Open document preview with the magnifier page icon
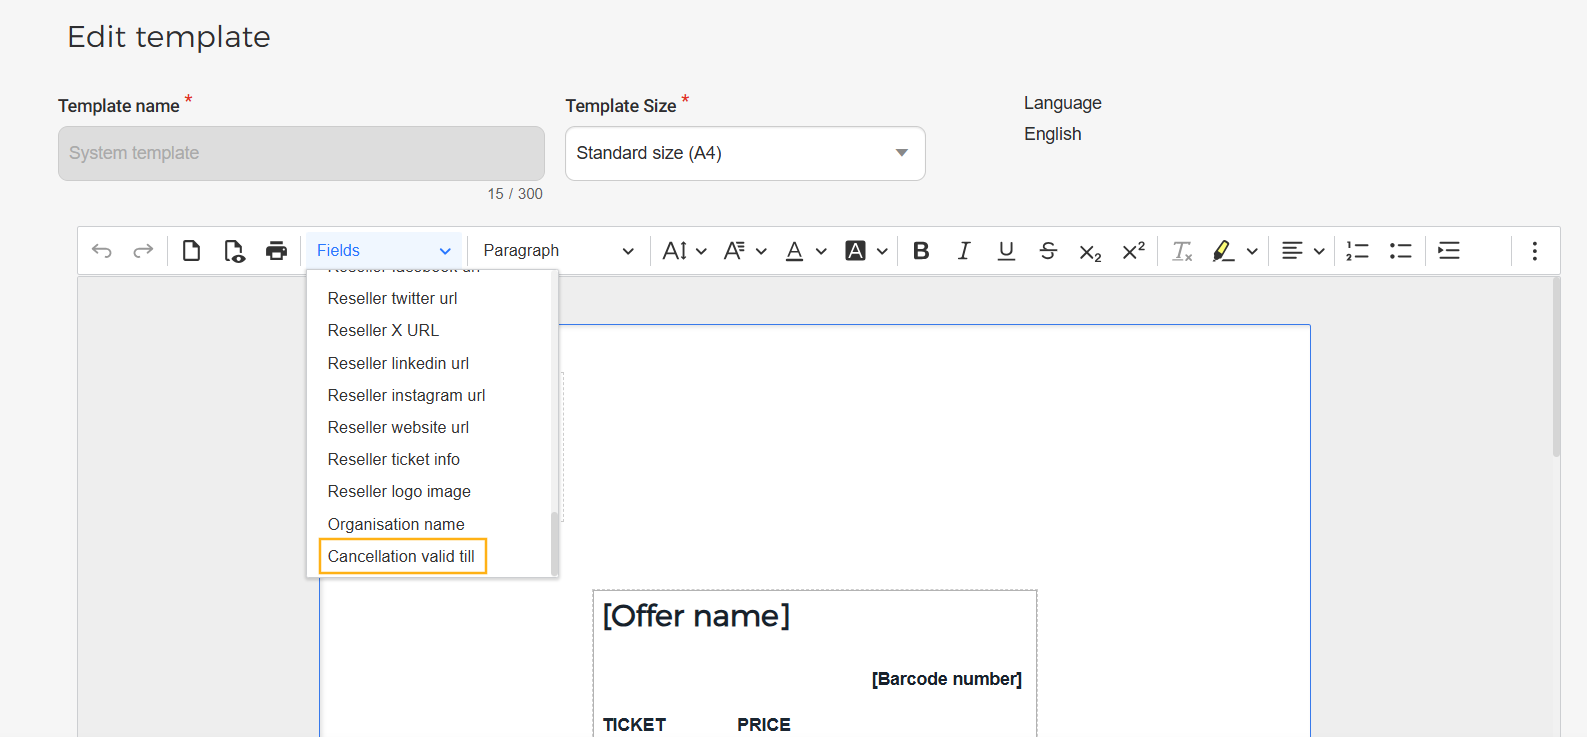The image size is (1587, 737). click(234, 251)
